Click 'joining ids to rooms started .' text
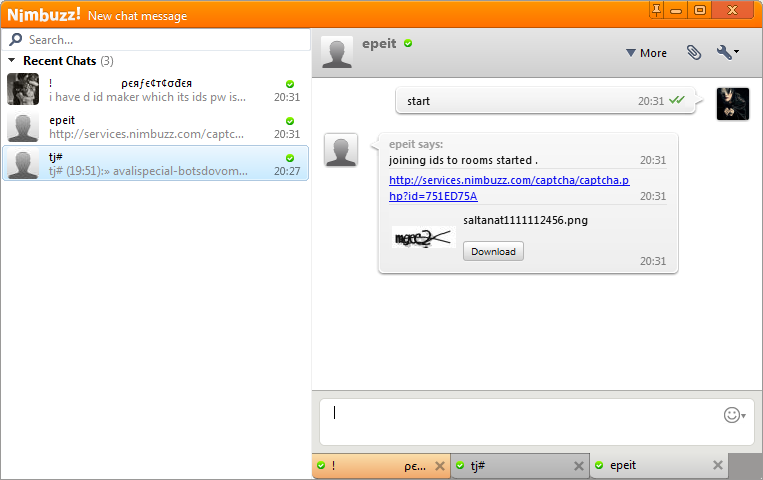Screen dimensions: 763x480 point(463,160)
